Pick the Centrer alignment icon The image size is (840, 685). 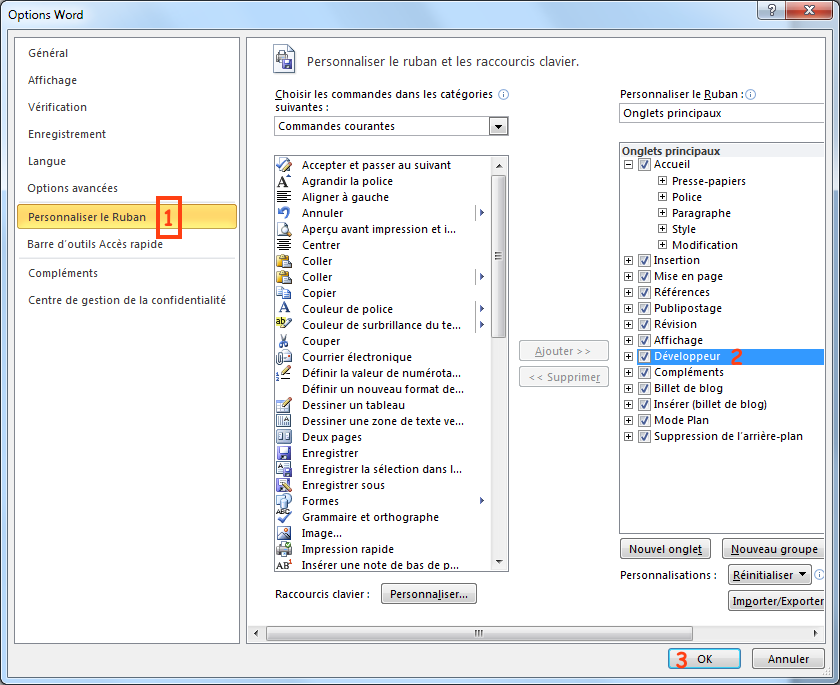[284, 245]
